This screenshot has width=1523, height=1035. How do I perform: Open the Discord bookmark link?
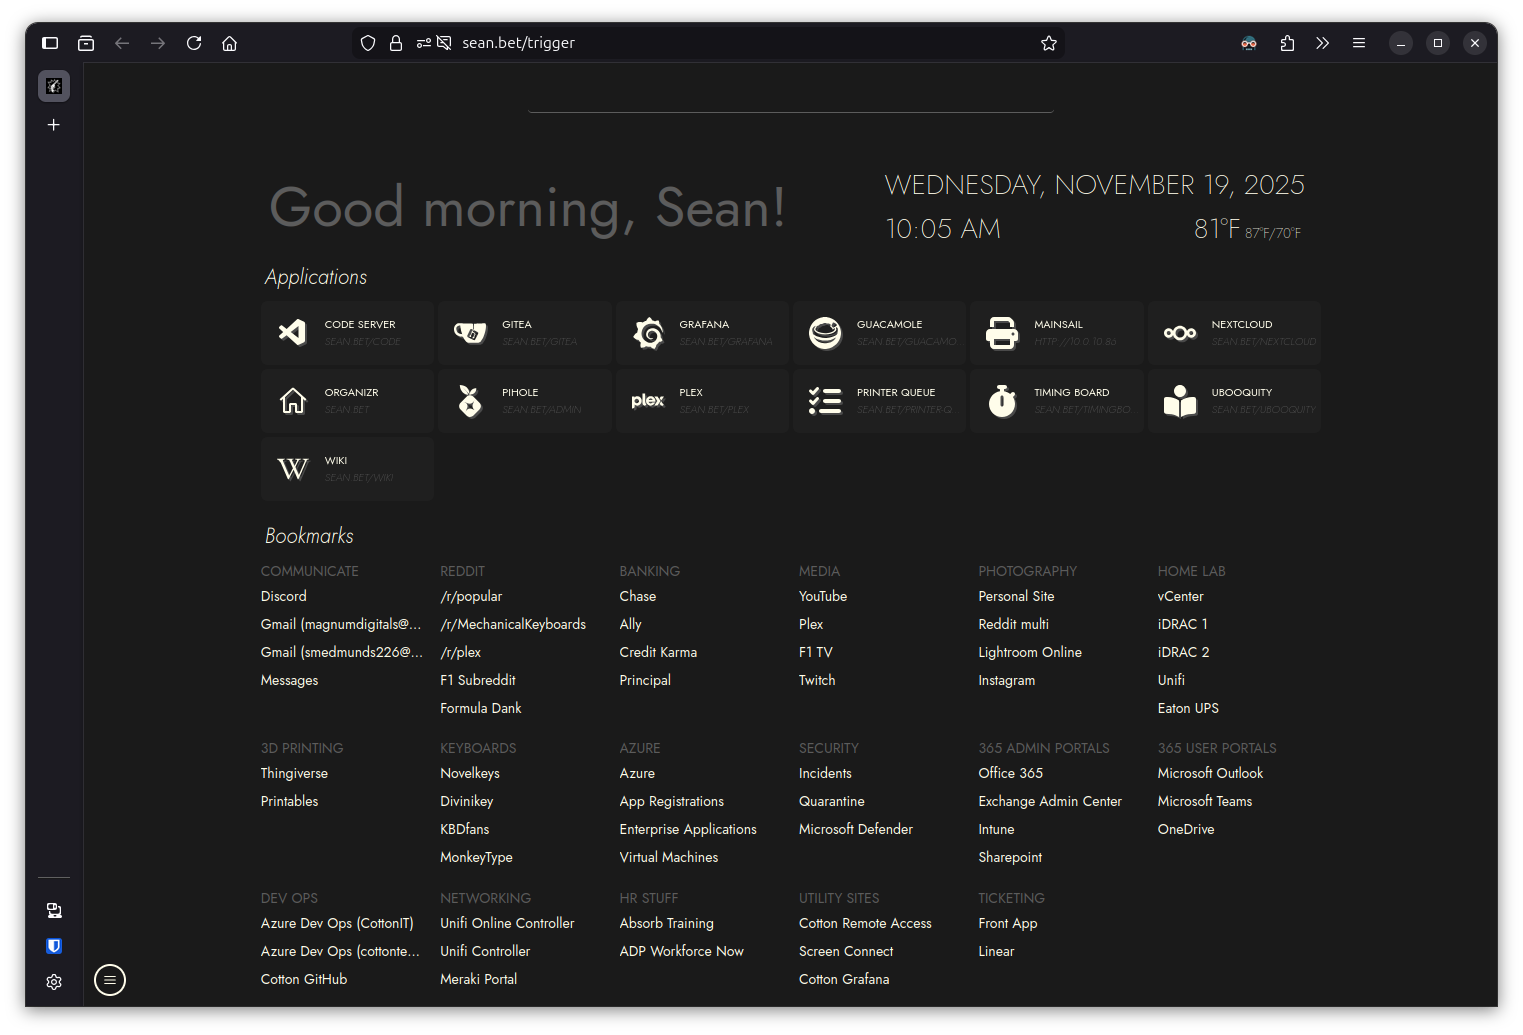pyautogui.click(x=284, y=596)
